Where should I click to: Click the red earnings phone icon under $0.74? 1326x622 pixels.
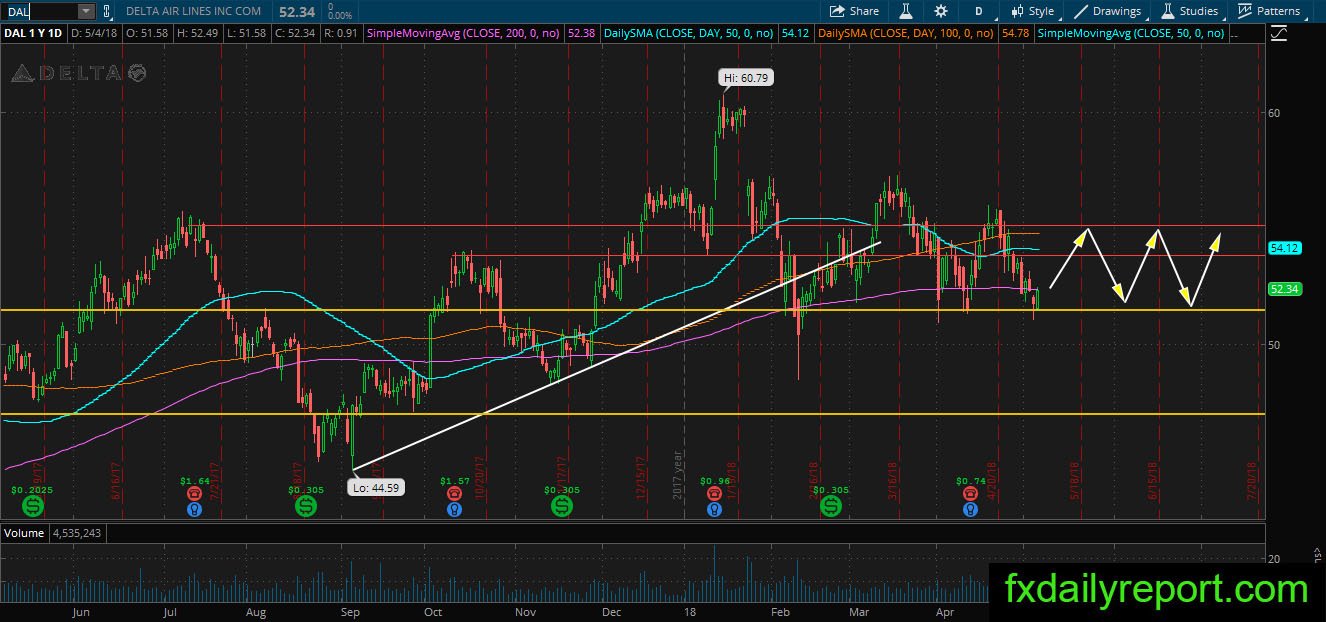969,494
